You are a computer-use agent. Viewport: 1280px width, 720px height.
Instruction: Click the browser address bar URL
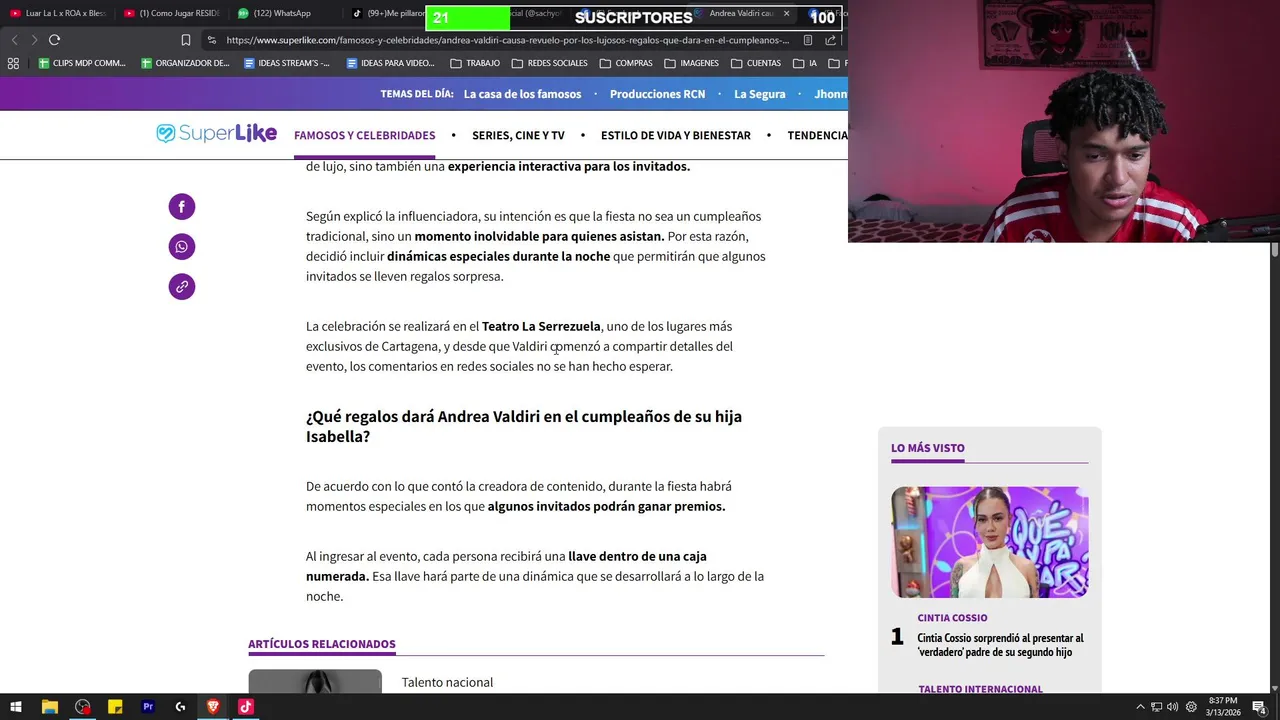pos(507,40)
